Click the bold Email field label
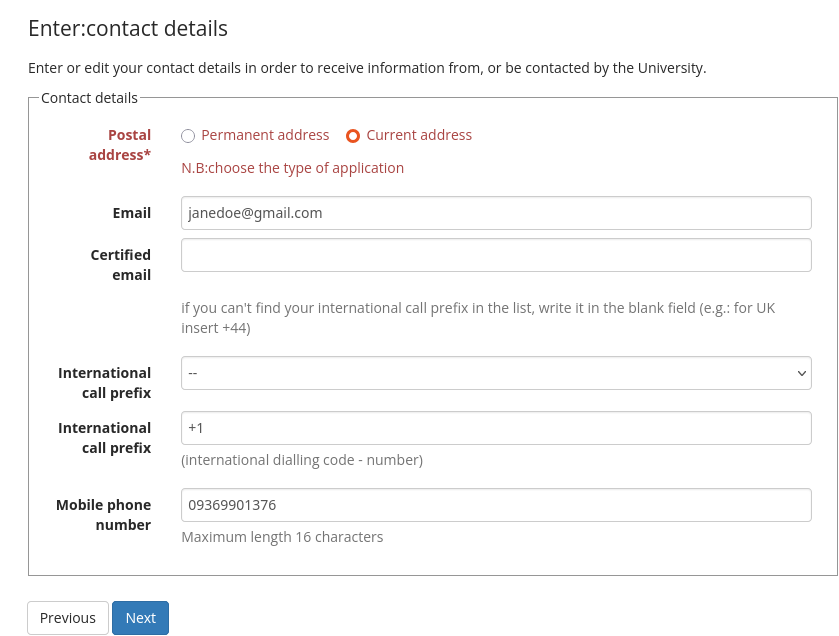Viewport: 839px width, 636px height. point(132,213)
